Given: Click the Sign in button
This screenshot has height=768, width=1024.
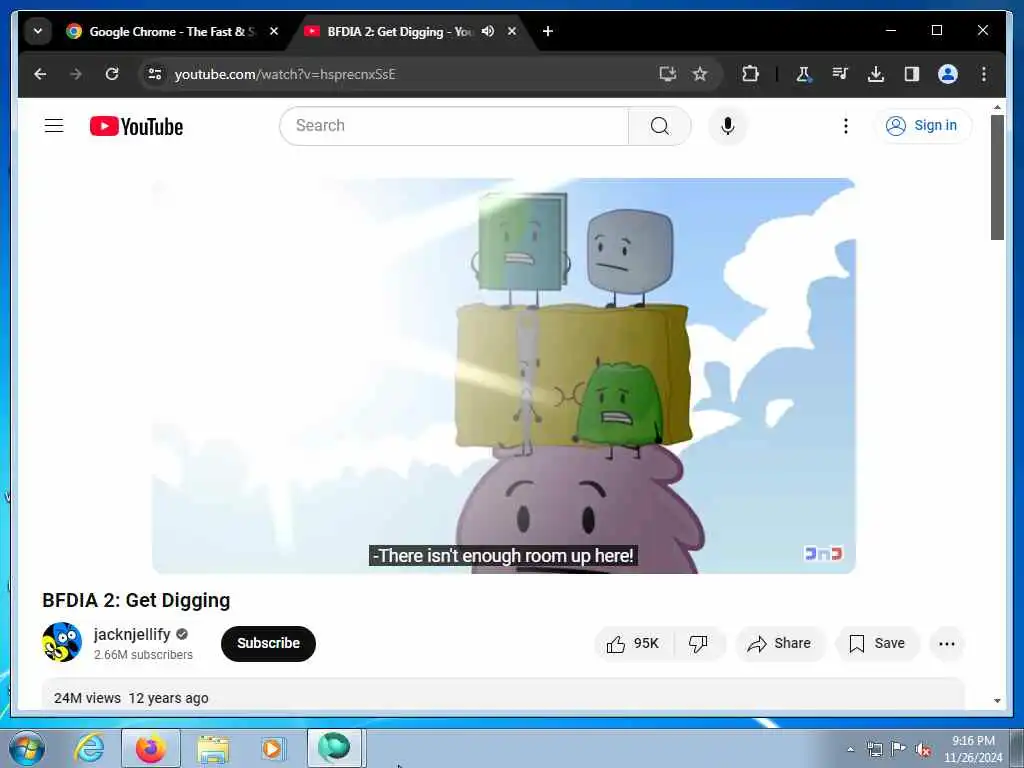Looking at the screenshot, I should [x=922, y=125].
